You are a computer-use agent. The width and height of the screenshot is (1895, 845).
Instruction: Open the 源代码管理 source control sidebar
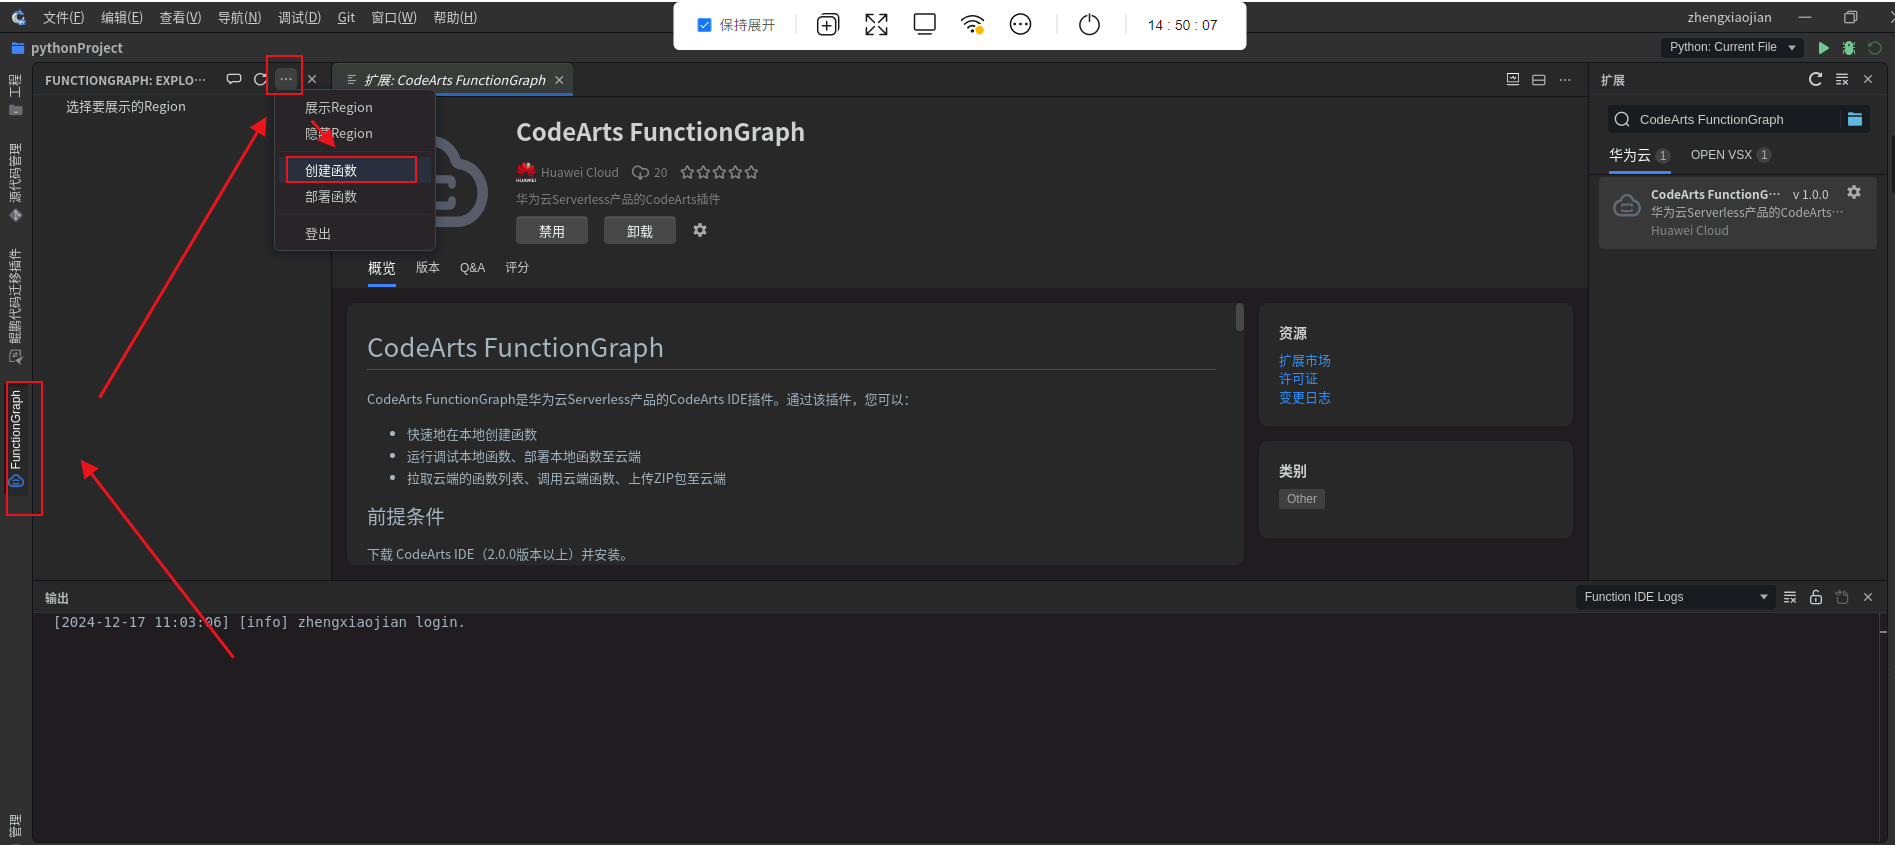[x=15, y=182]
